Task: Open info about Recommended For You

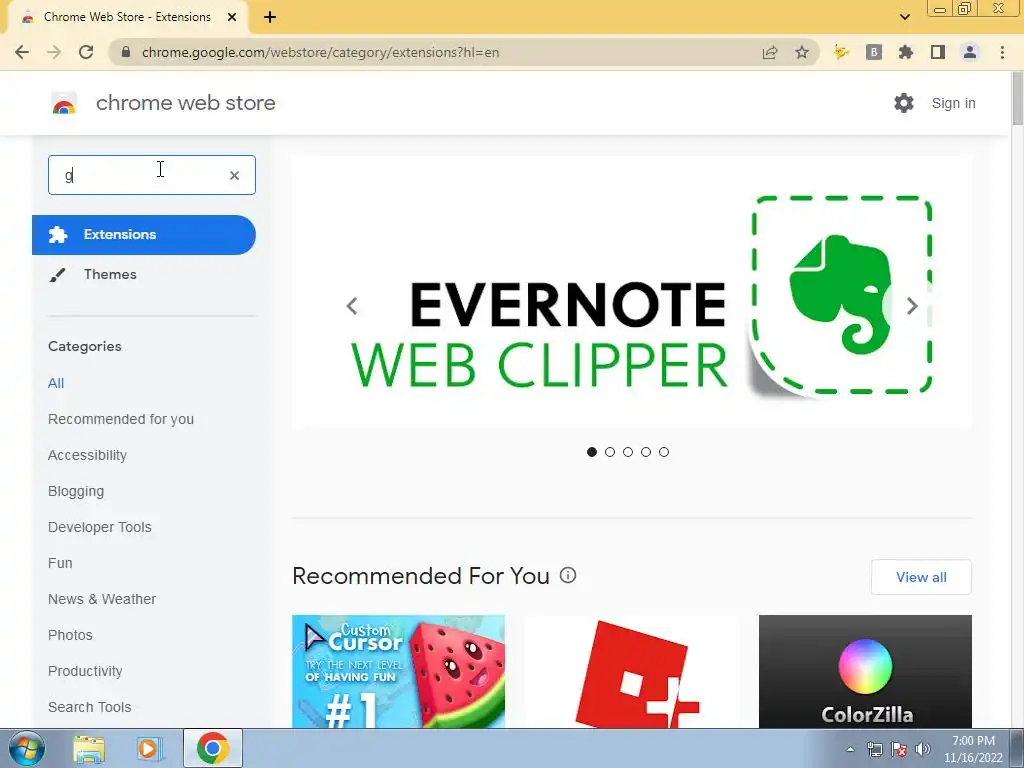Action: click(568, 575)
